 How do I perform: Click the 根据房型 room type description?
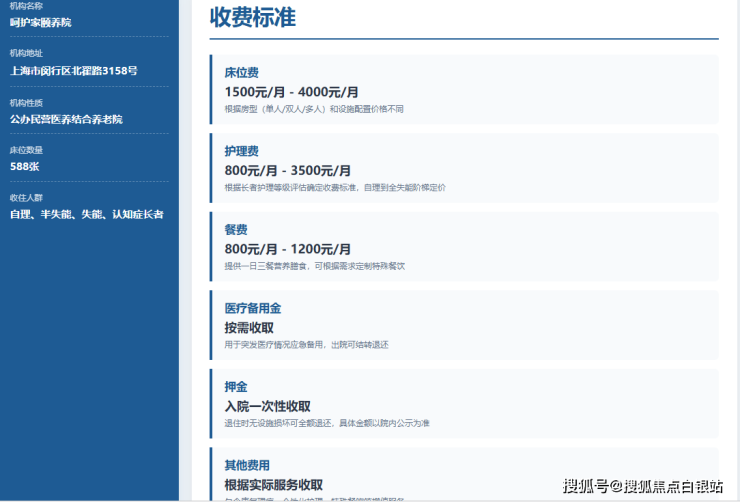[x=314, y=109]
